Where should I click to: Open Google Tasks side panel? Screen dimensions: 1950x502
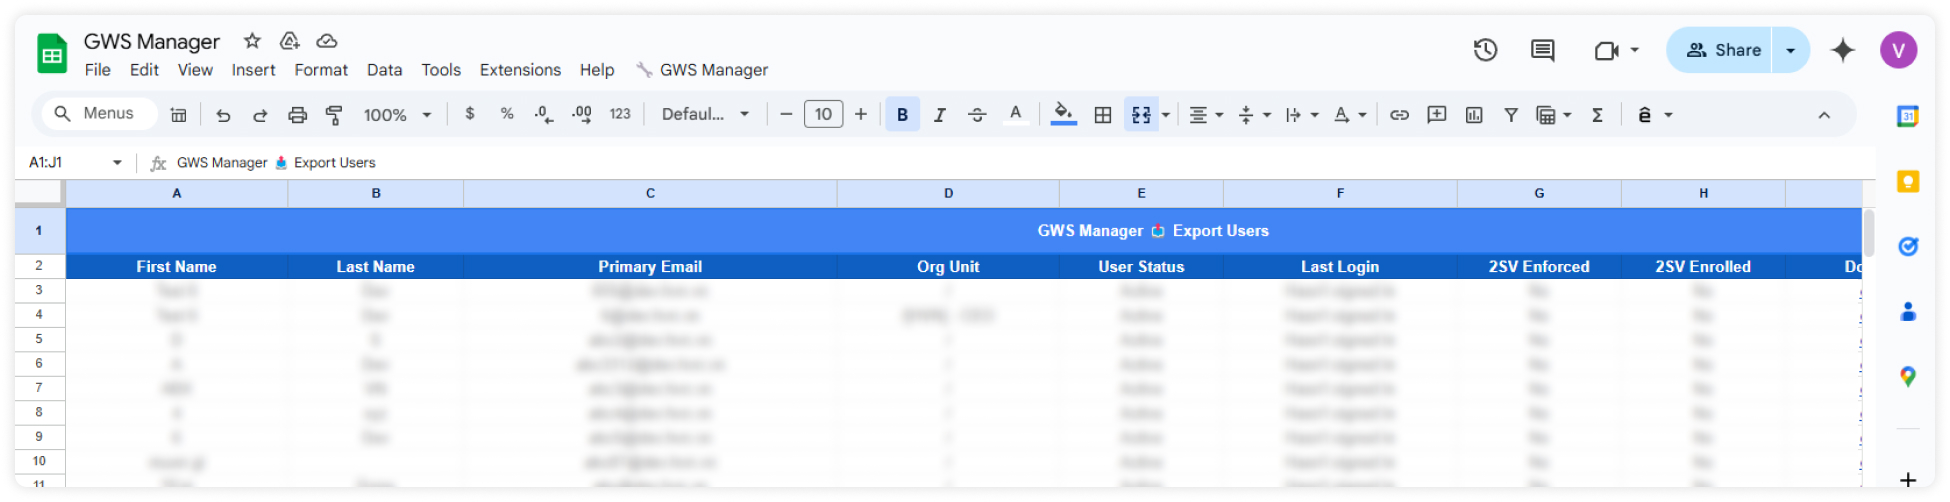[x=1907, y=246]
